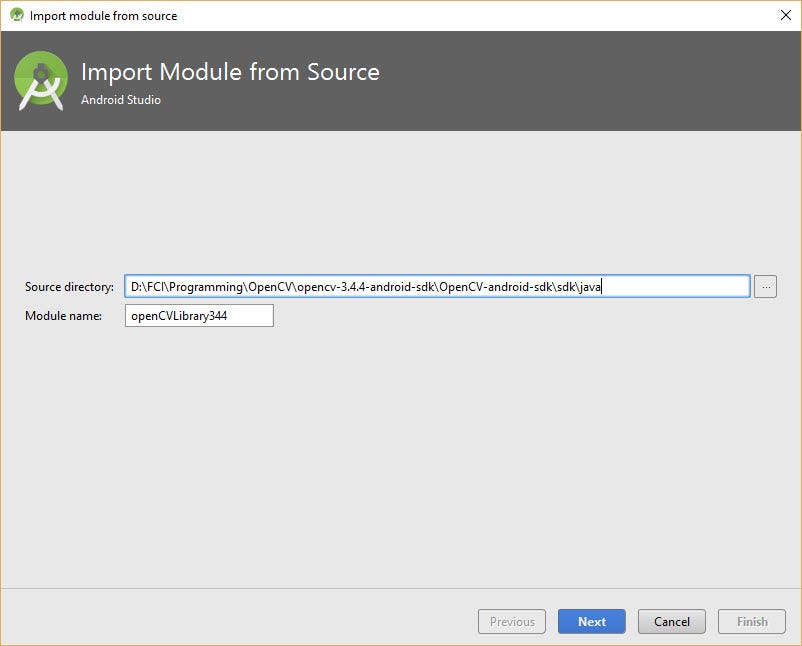Click the 'Import module from source' title bar text
The height and width of the screenshot is (646, 802).
coord(103,16)
